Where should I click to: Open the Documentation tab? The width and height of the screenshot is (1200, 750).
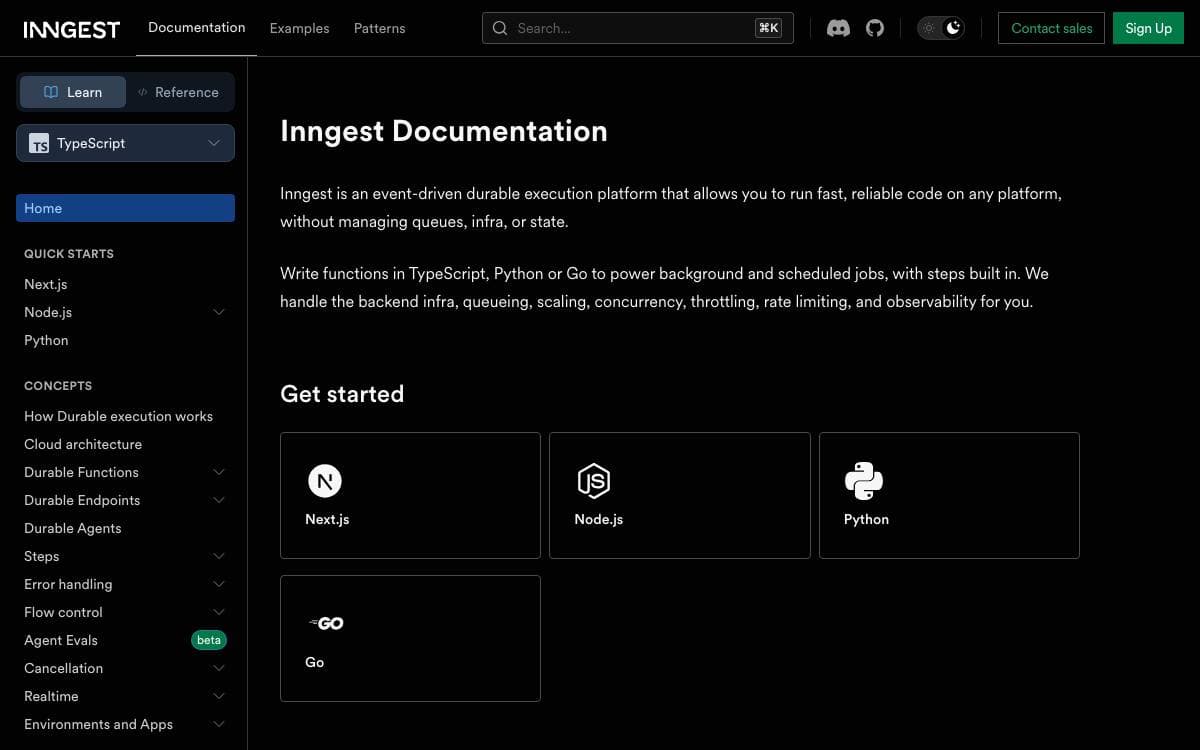[x=196, y=28]
